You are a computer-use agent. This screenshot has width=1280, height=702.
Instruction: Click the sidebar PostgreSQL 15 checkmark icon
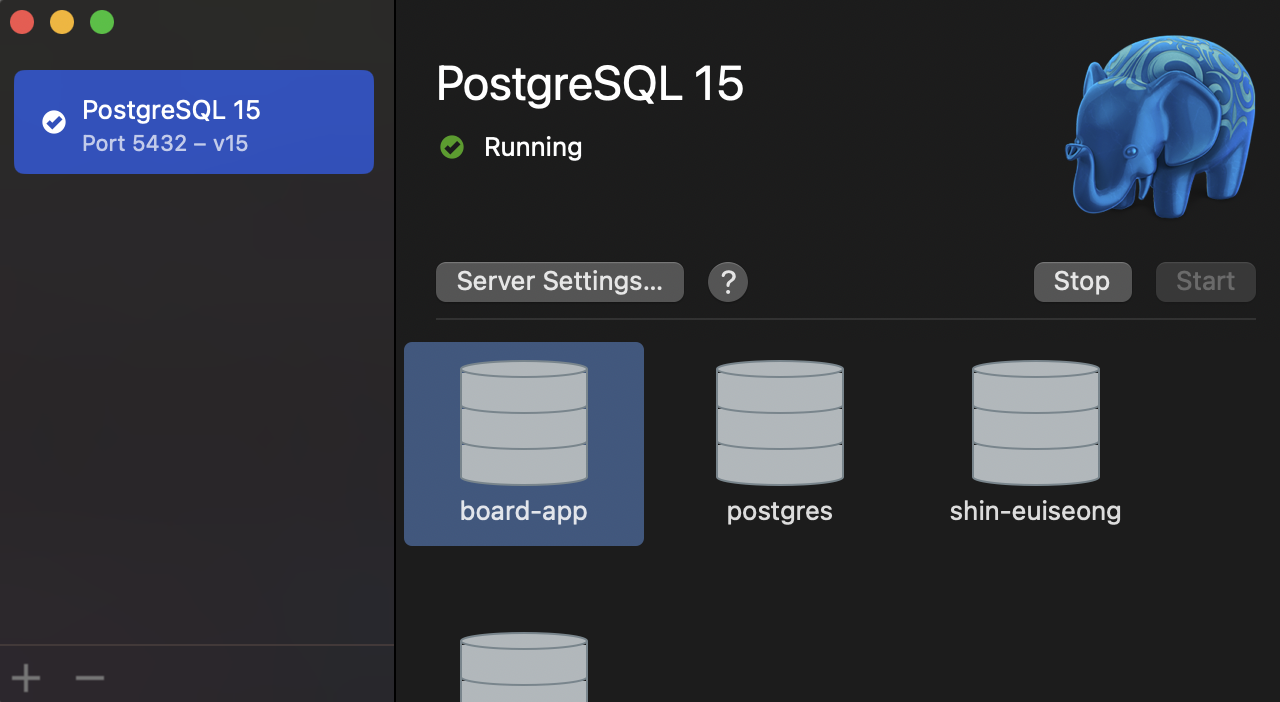click(x=54, y=122)
